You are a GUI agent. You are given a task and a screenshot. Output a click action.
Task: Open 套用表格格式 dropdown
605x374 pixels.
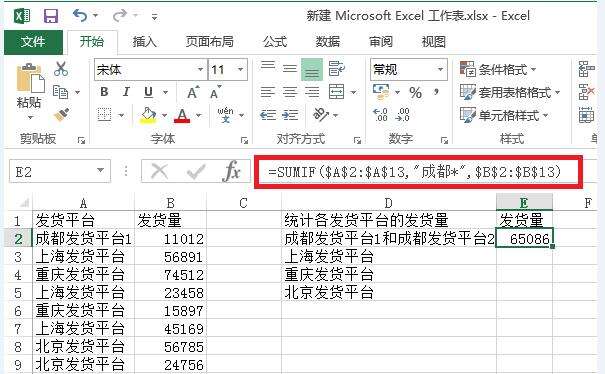tap(510, 92)
